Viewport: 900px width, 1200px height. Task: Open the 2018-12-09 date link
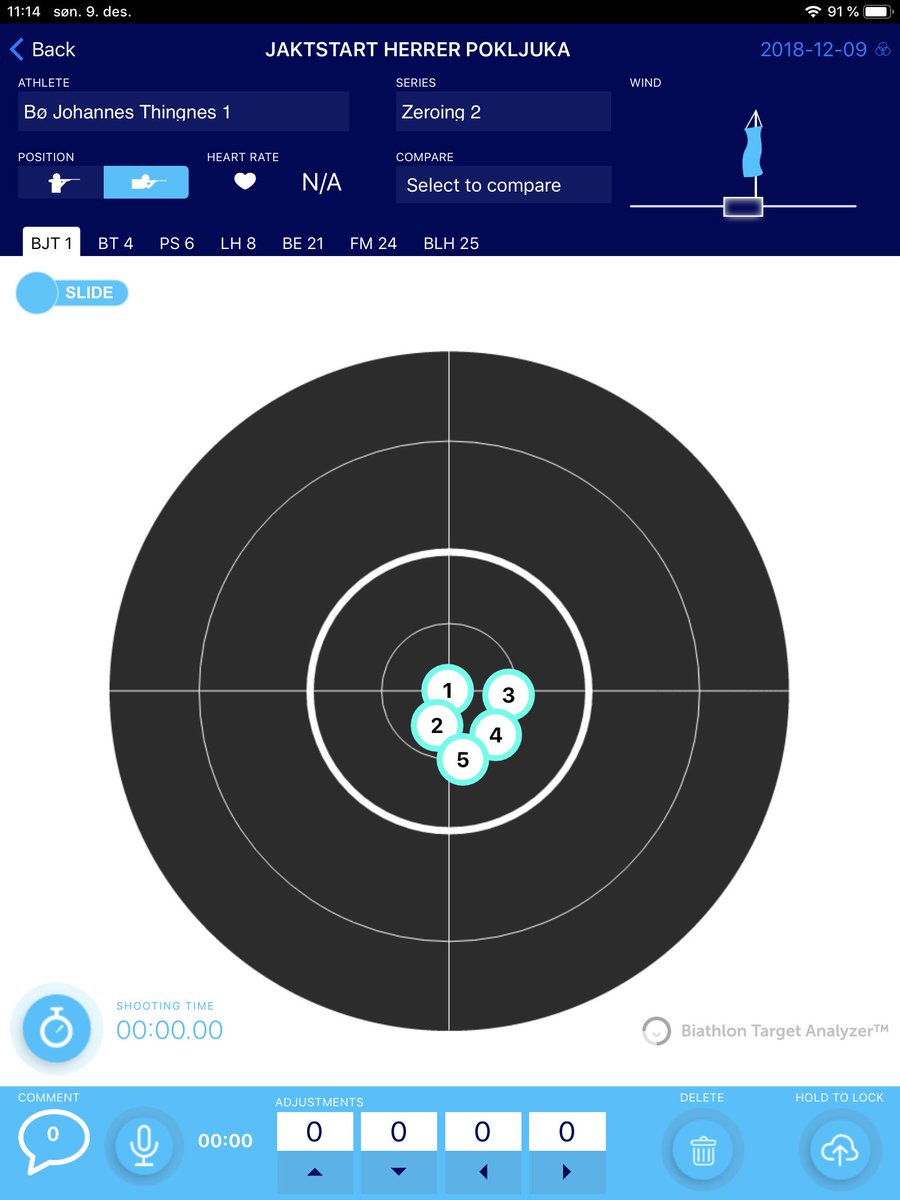(813, 49)
